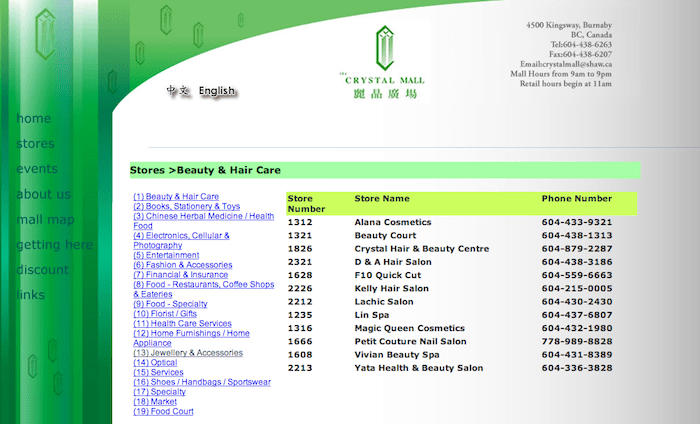Open Jewellery & Accessories category link
The width and height of the screenshot is (700, 424).
pyautogui.click(x=188, y=353)
